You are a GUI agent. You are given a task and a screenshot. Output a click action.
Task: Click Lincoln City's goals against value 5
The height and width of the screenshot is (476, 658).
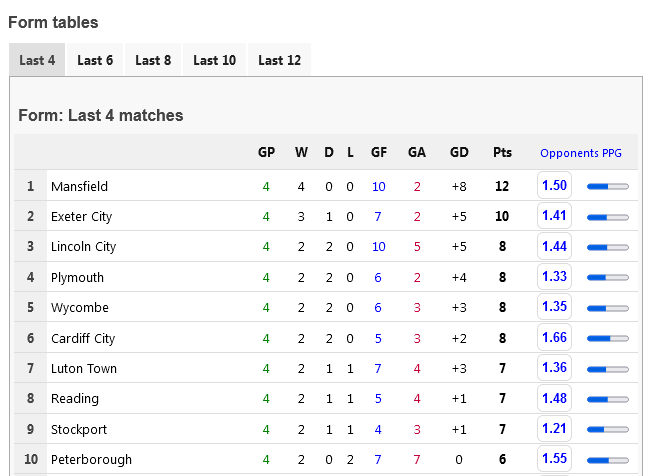pos(416,247)
